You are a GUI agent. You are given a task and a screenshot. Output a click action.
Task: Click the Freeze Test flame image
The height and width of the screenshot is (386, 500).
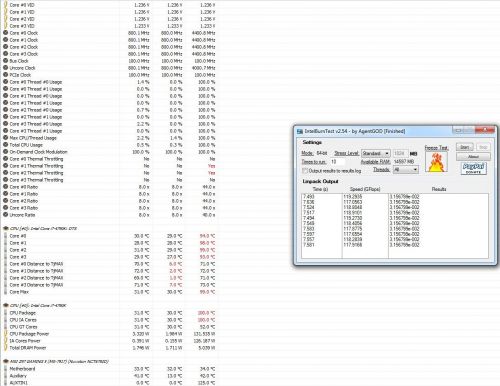click(436, 162)
